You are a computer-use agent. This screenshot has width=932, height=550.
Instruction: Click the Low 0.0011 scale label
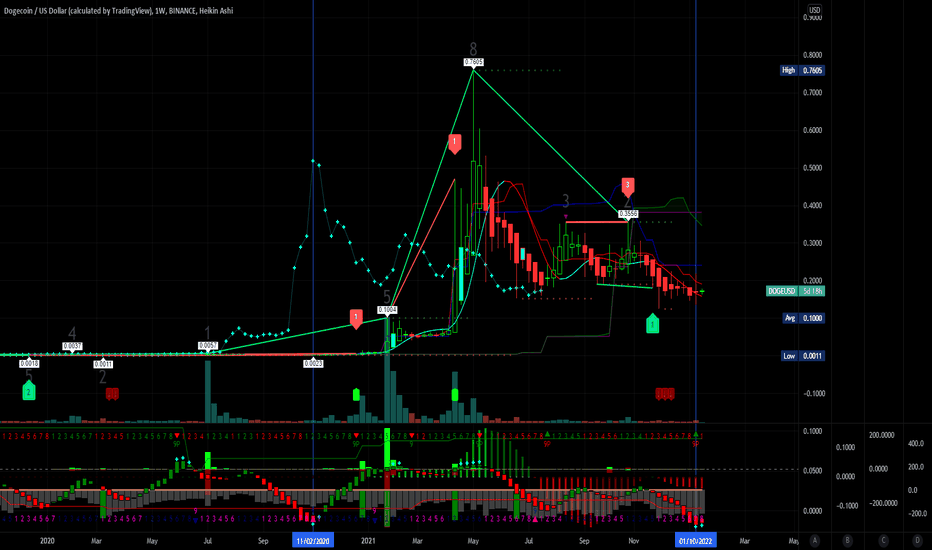click(x=802, y=356)
